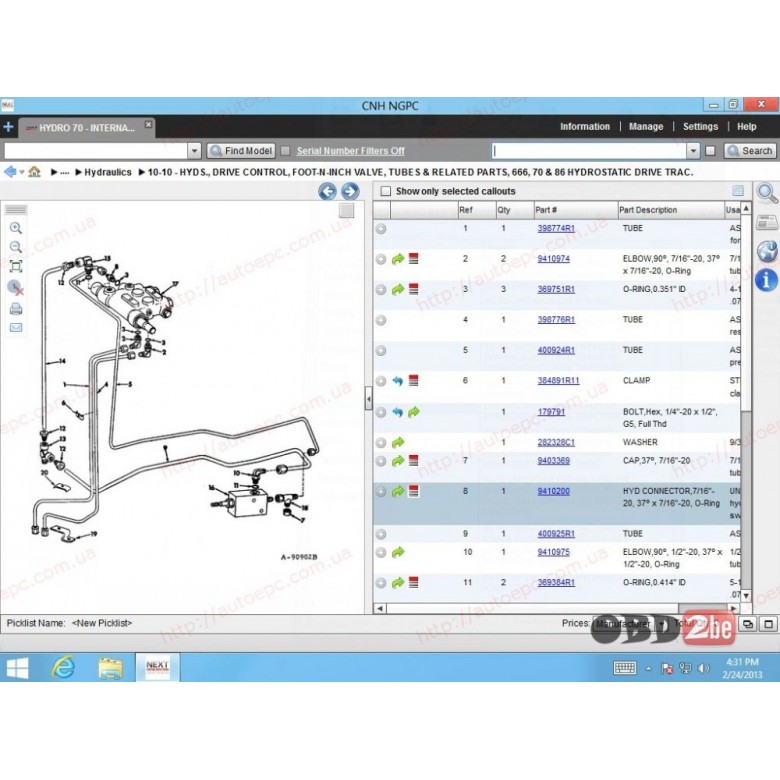Open new tab with plus icon
The width and height of the screenshot is (780, 780).
click(x=8, y=127)
